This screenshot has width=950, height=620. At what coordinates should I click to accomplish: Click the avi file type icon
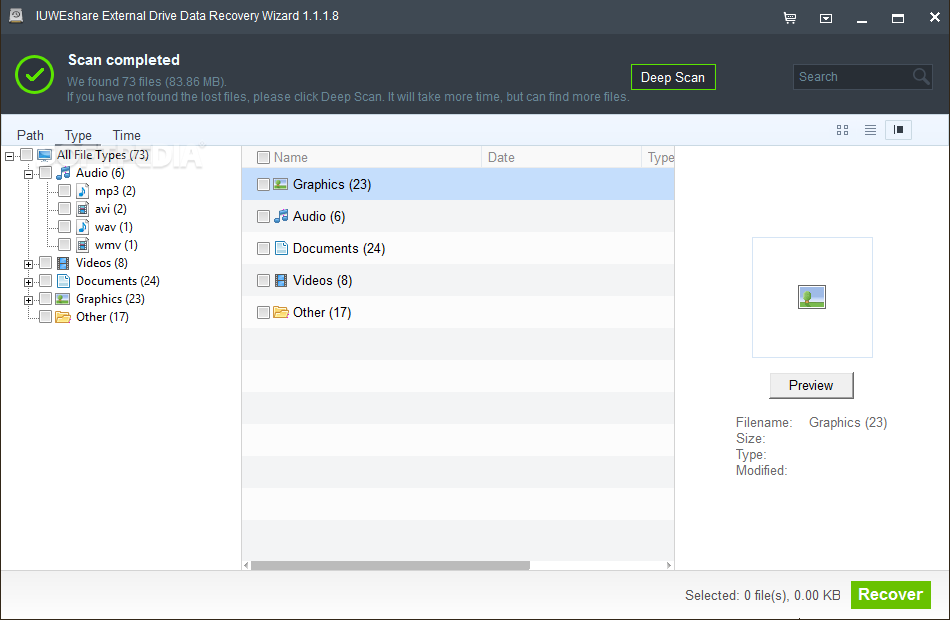pos(83,209)
